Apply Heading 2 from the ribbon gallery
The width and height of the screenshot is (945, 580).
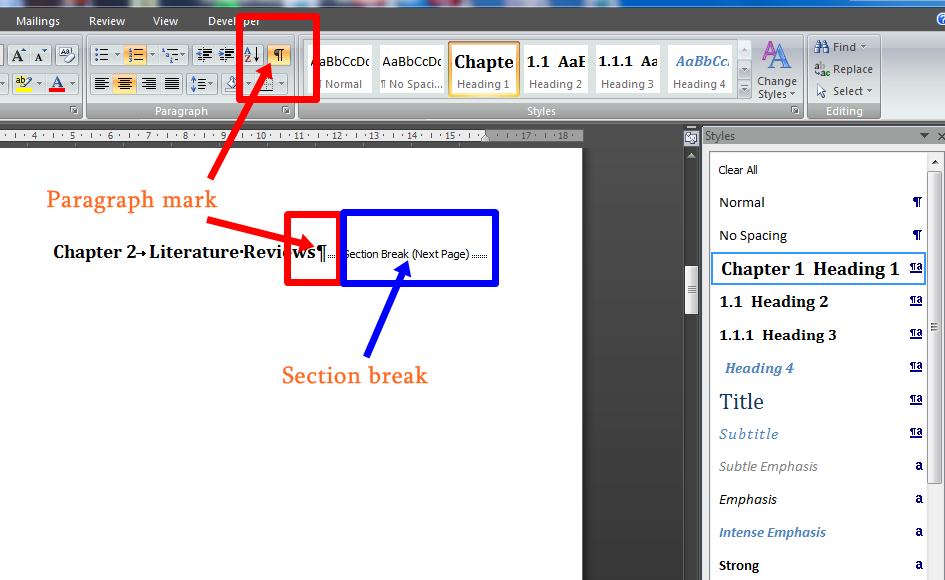555,69
